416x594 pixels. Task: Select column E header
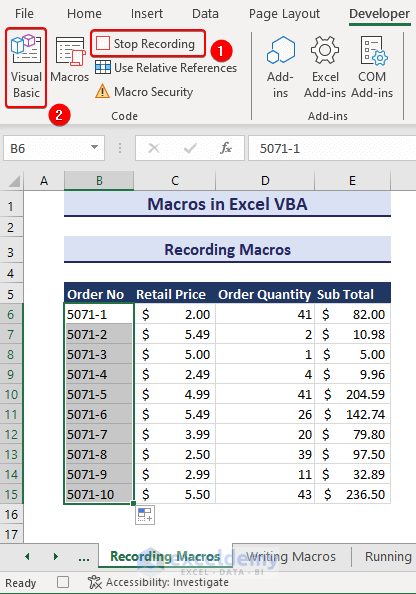pos(352,181)
